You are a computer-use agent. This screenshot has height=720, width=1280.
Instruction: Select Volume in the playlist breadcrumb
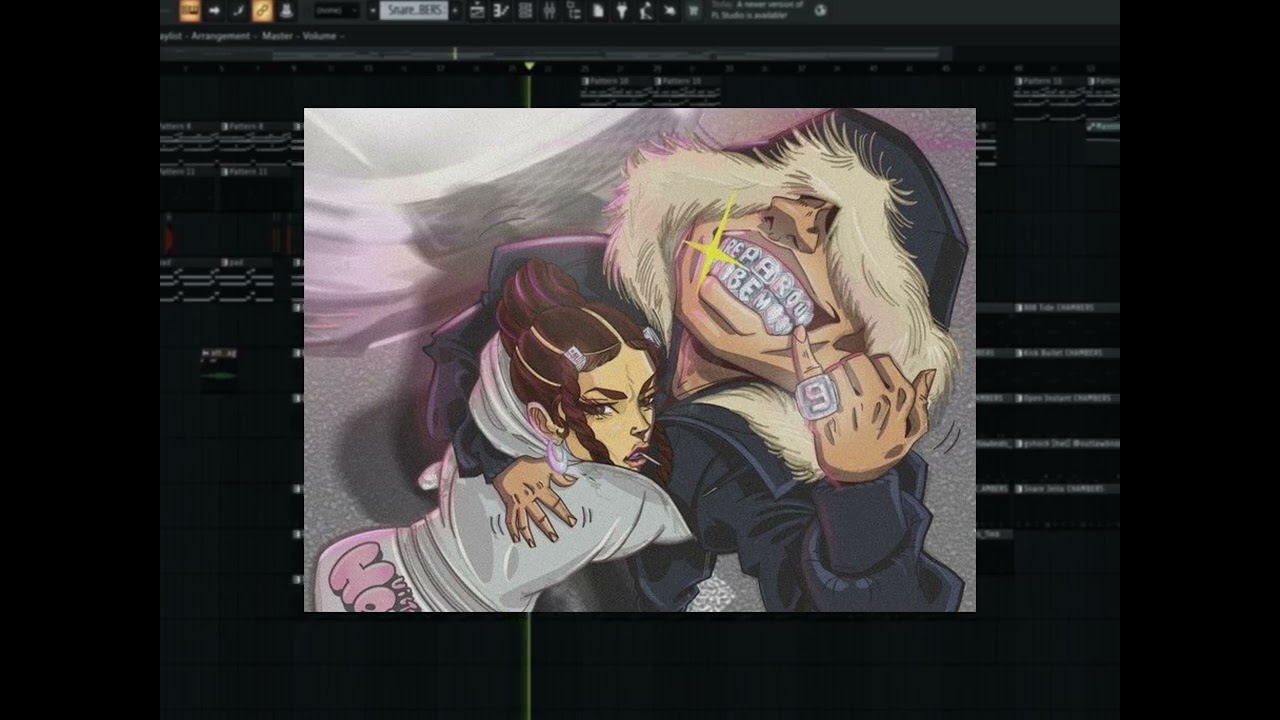pos(320,36)
